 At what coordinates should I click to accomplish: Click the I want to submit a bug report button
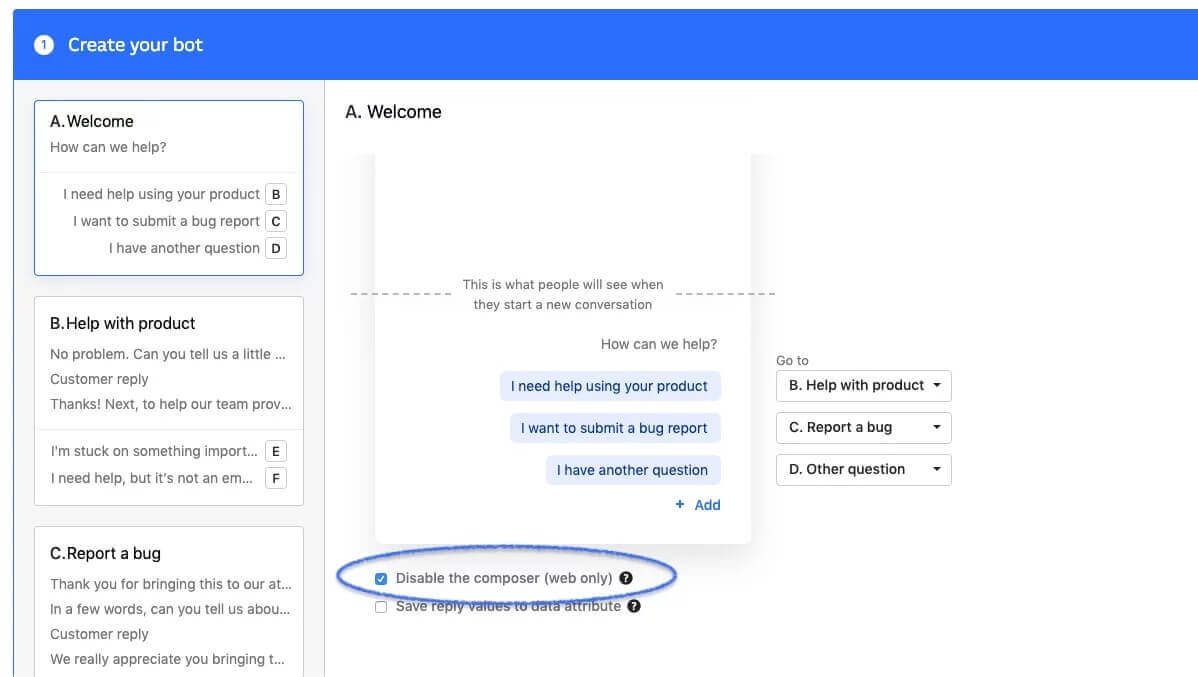point(614,428)
